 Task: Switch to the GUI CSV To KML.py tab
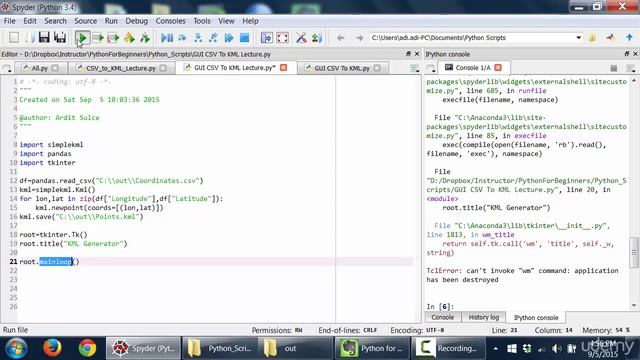point(342,68)
